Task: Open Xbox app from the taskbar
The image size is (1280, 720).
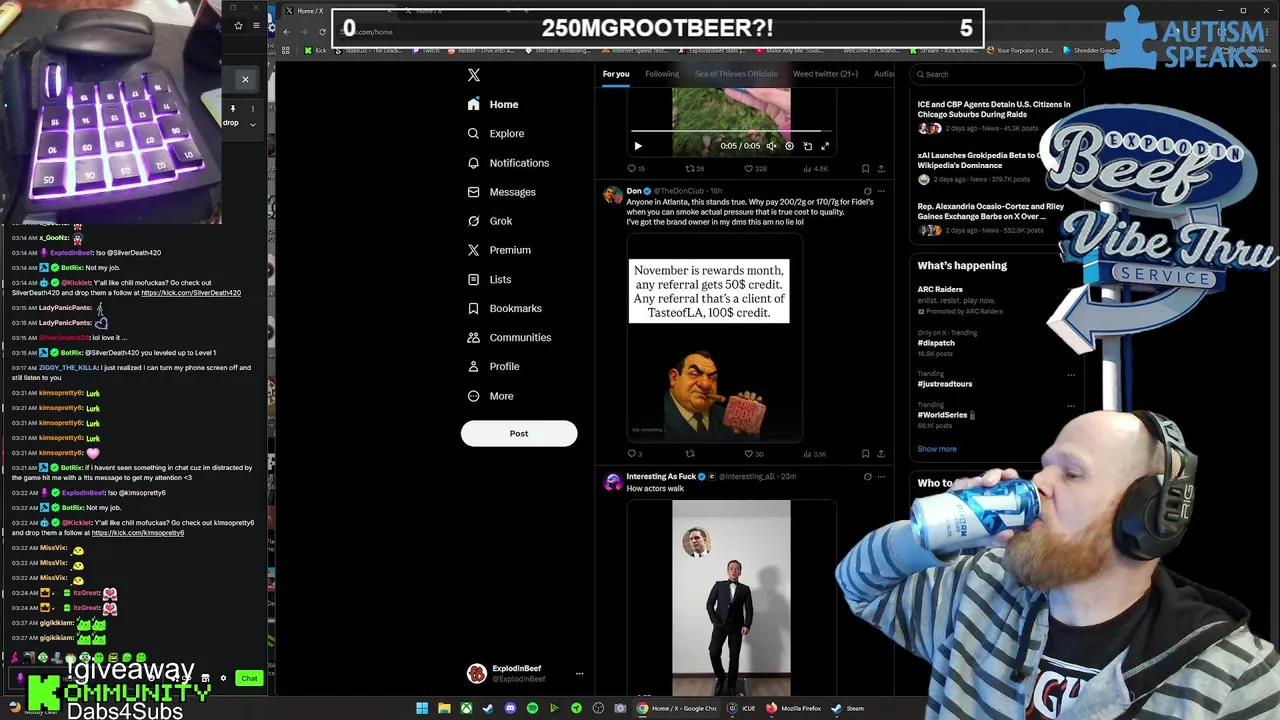Action: 466,708
